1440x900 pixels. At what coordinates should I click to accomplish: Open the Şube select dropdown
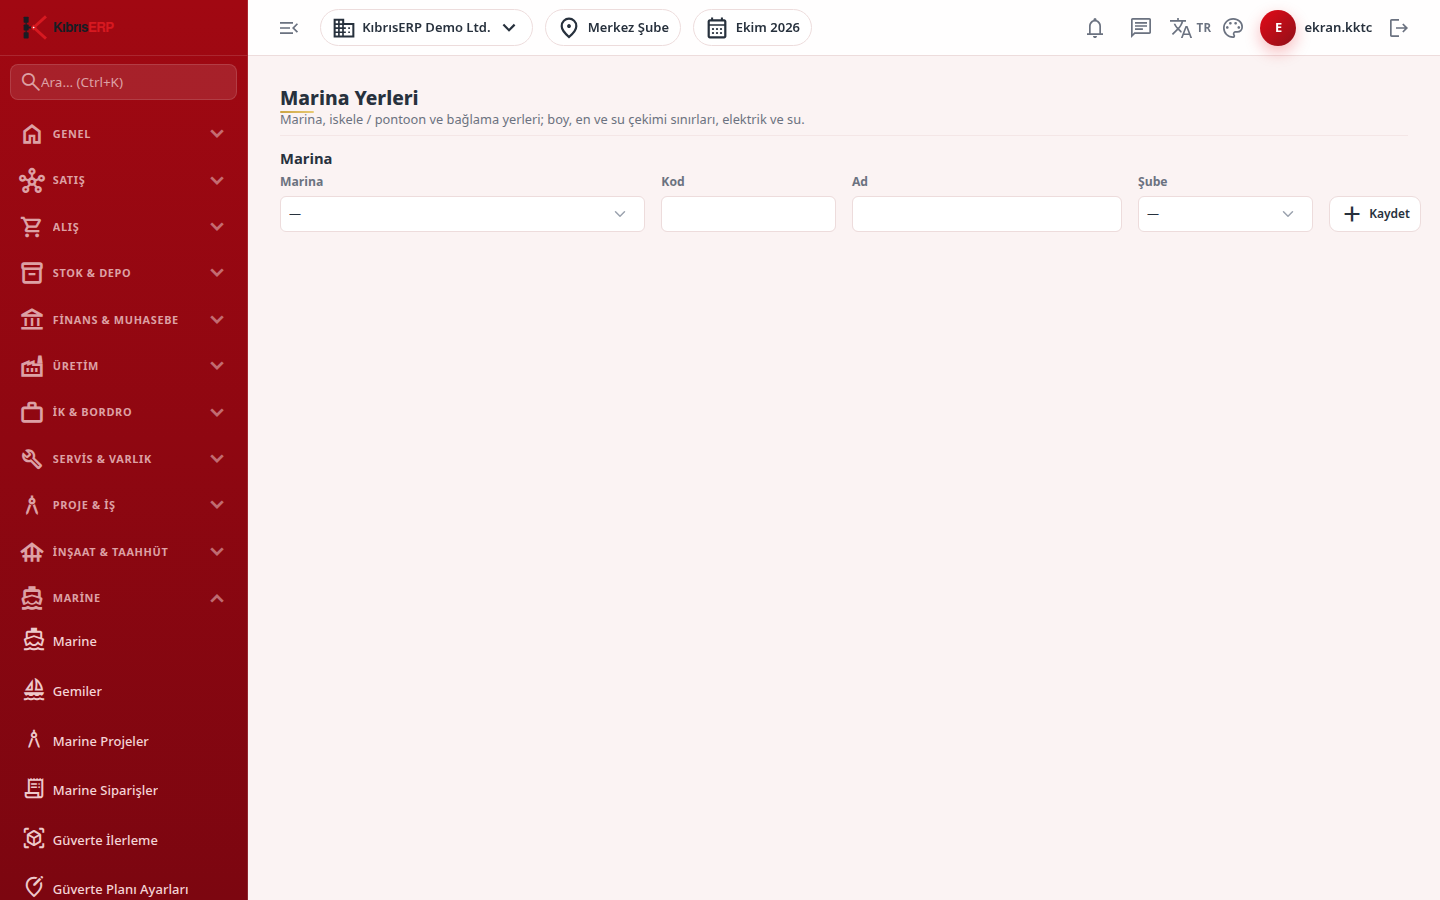click(1225, 214)
